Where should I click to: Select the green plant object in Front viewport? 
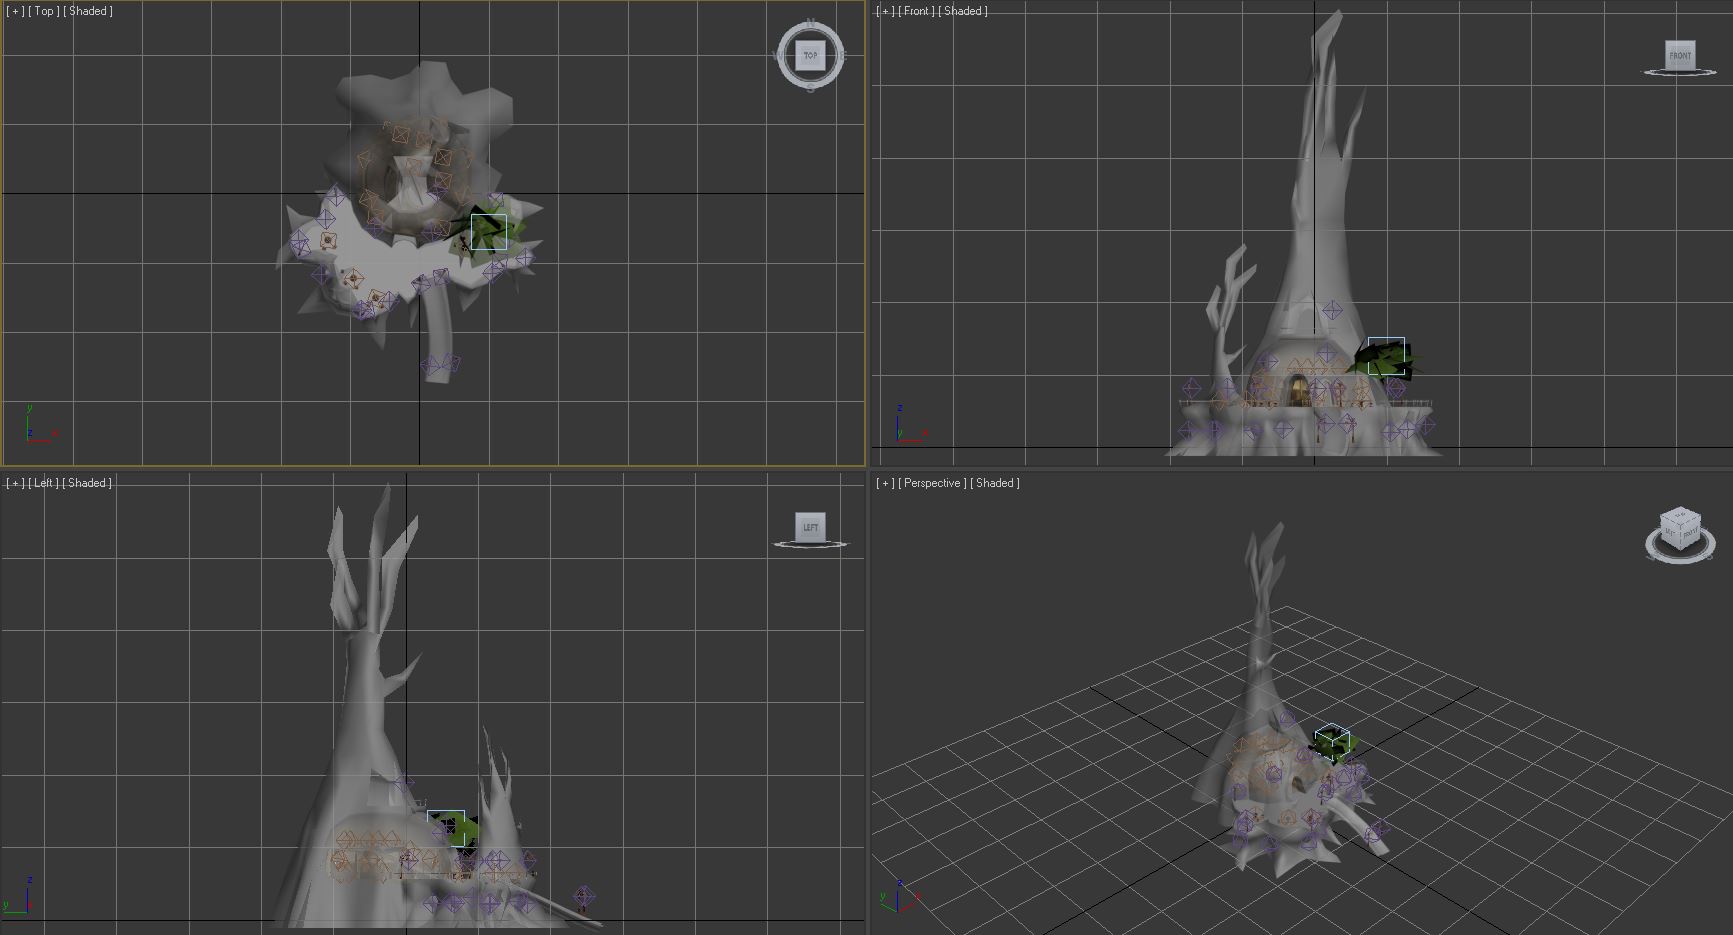[1385, 358]
